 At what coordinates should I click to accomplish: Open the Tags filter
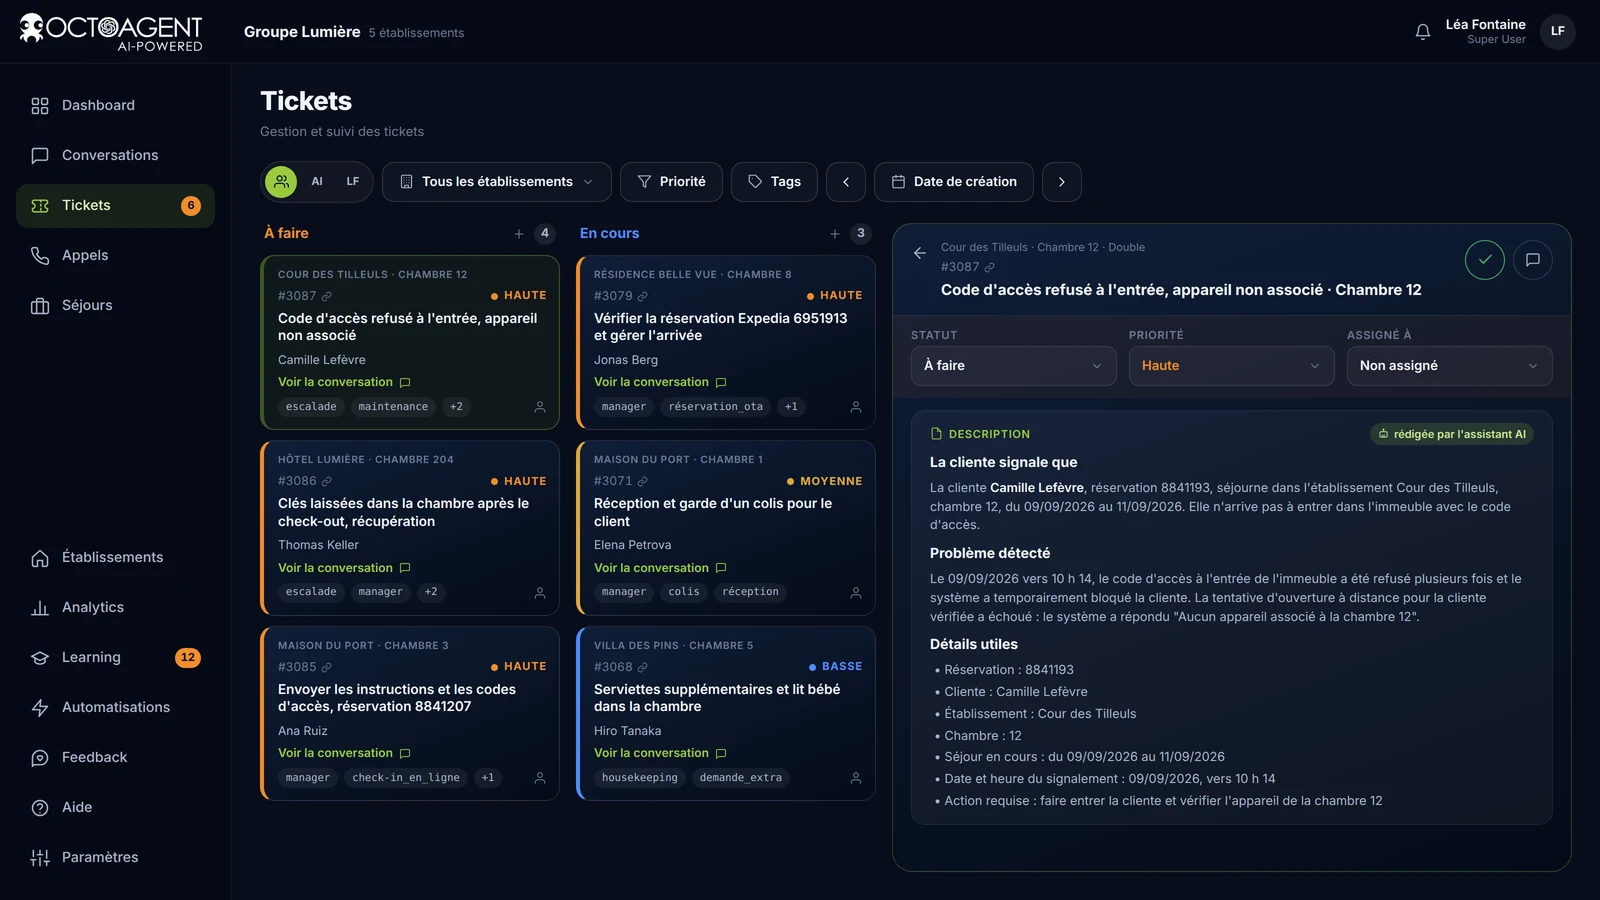pos(774,182)
